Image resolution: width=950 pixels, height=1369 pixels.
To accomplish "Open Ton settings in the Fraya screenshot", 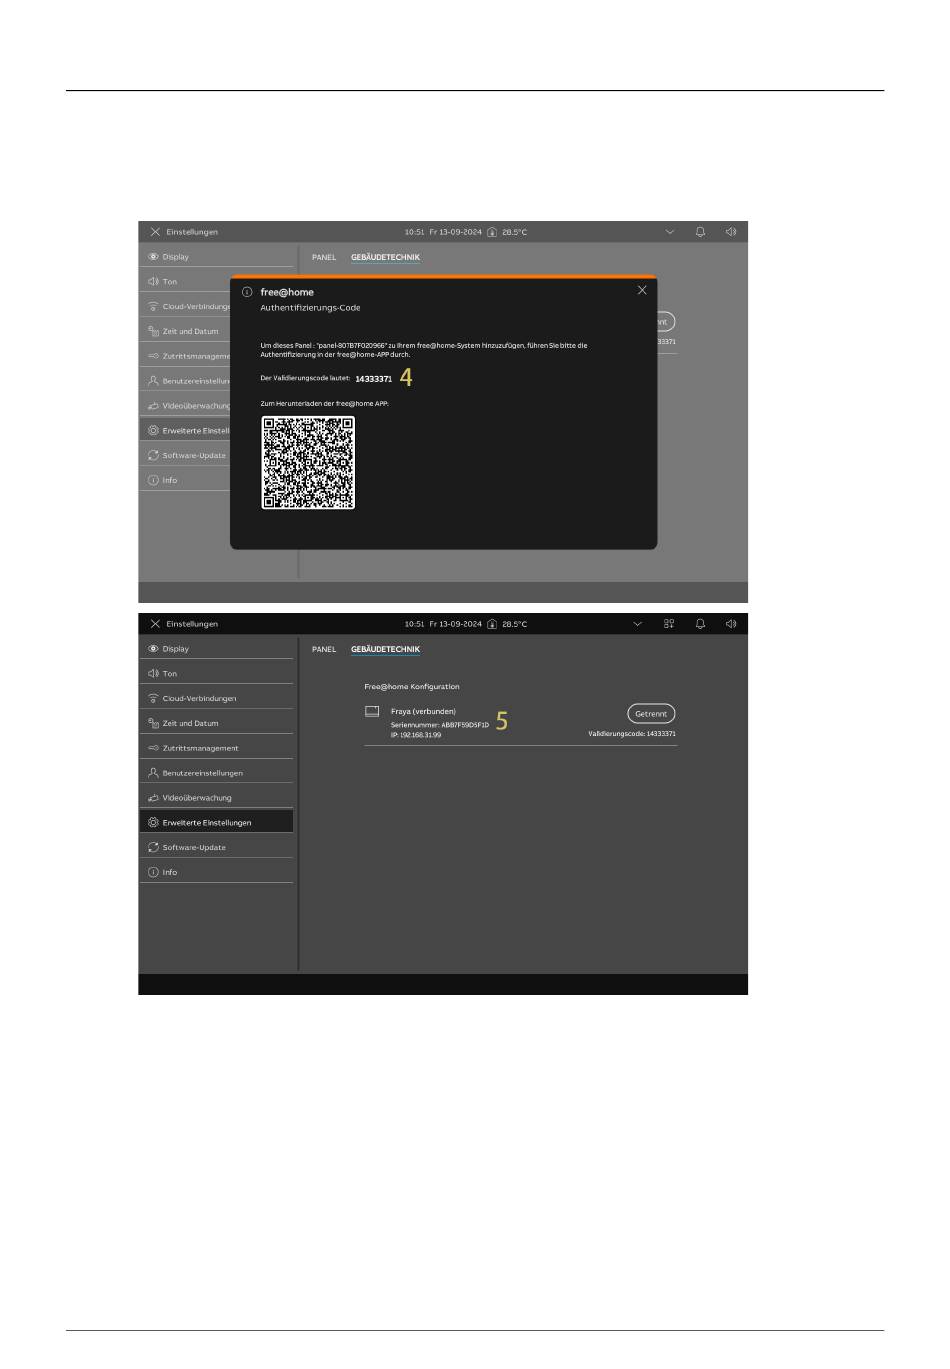I will tap(217, 674).
